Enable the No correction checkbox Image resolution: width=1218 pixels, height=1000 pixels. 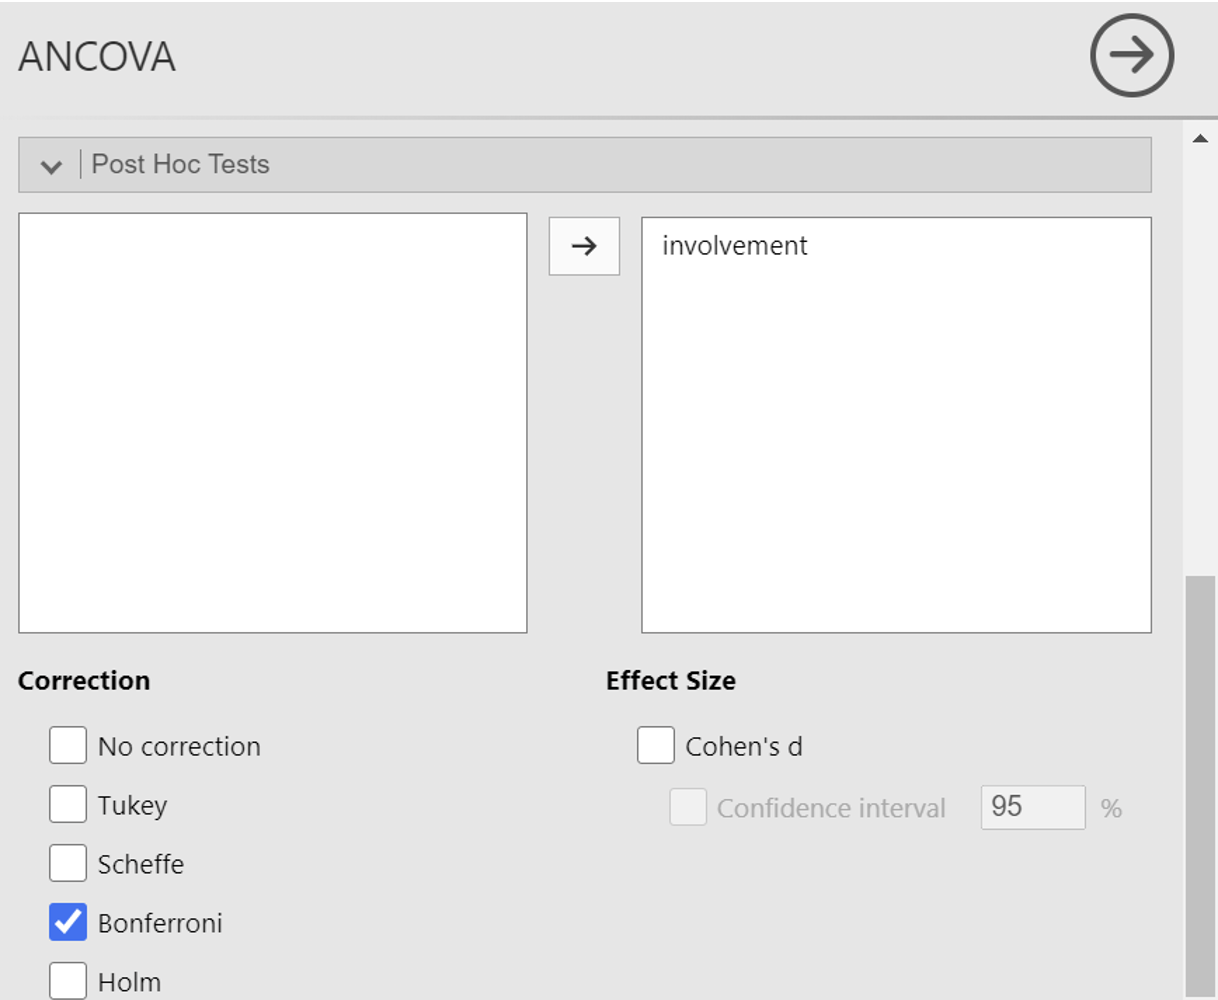(68, 746)
